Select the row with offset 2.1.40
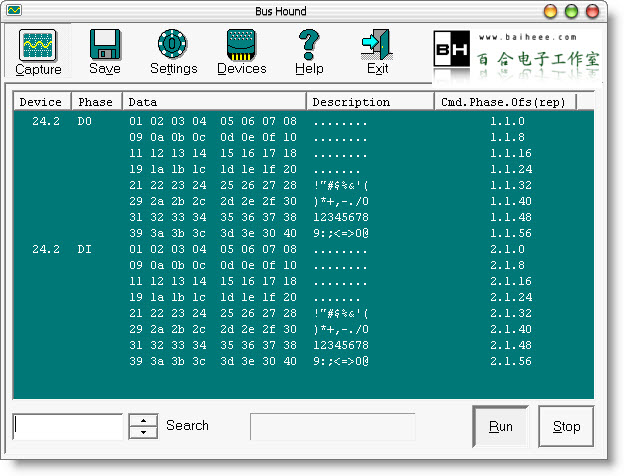 tap(303, 329)
